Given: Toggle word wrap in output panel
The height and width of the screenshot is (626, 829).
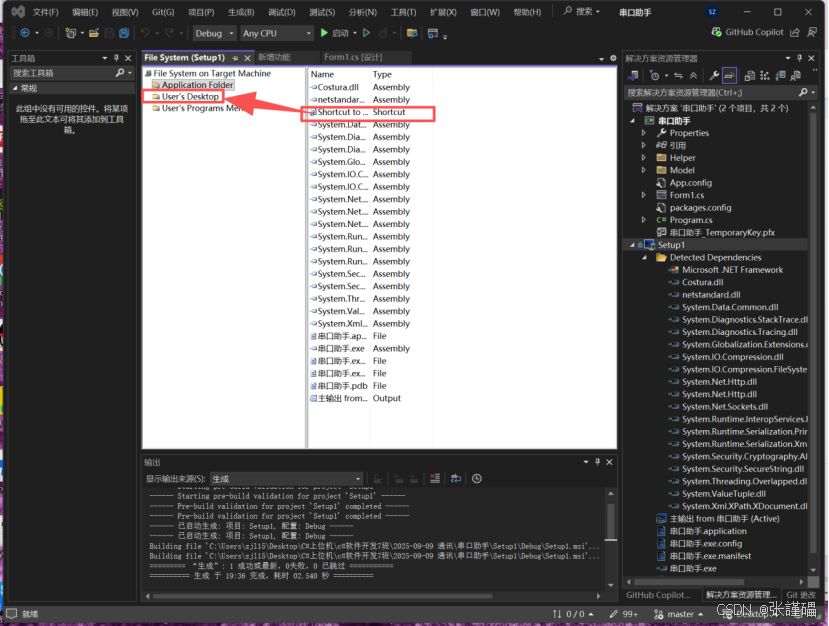Looking at the screenshot, I should [456, 478].
